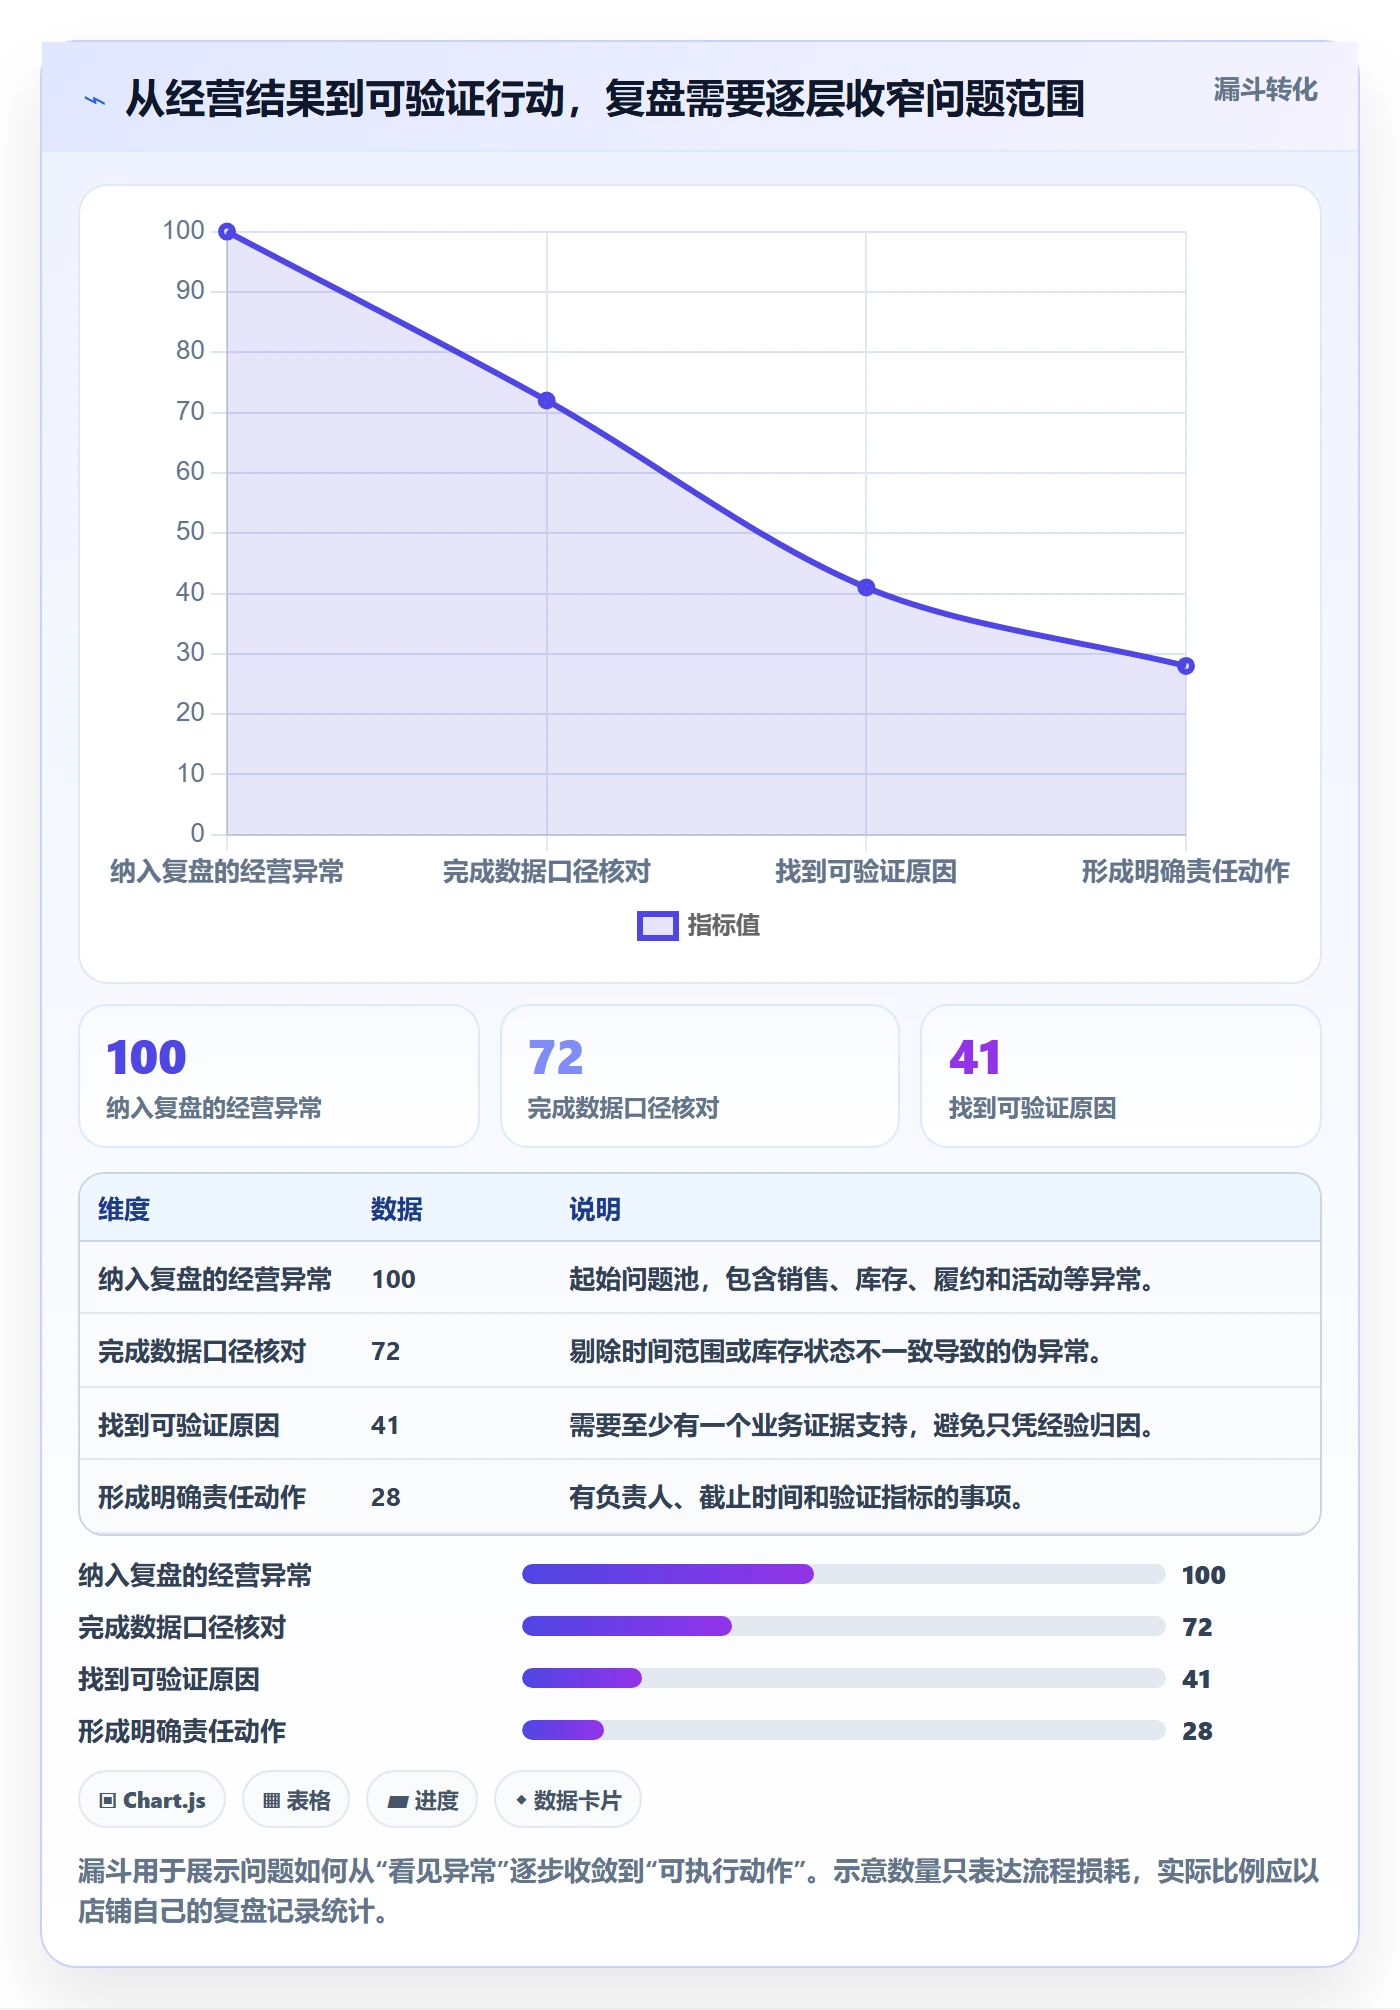Viewport: 1400px width, 2010px height.
Task: Toggle the 指标值 legend color box
Action: 658,926
